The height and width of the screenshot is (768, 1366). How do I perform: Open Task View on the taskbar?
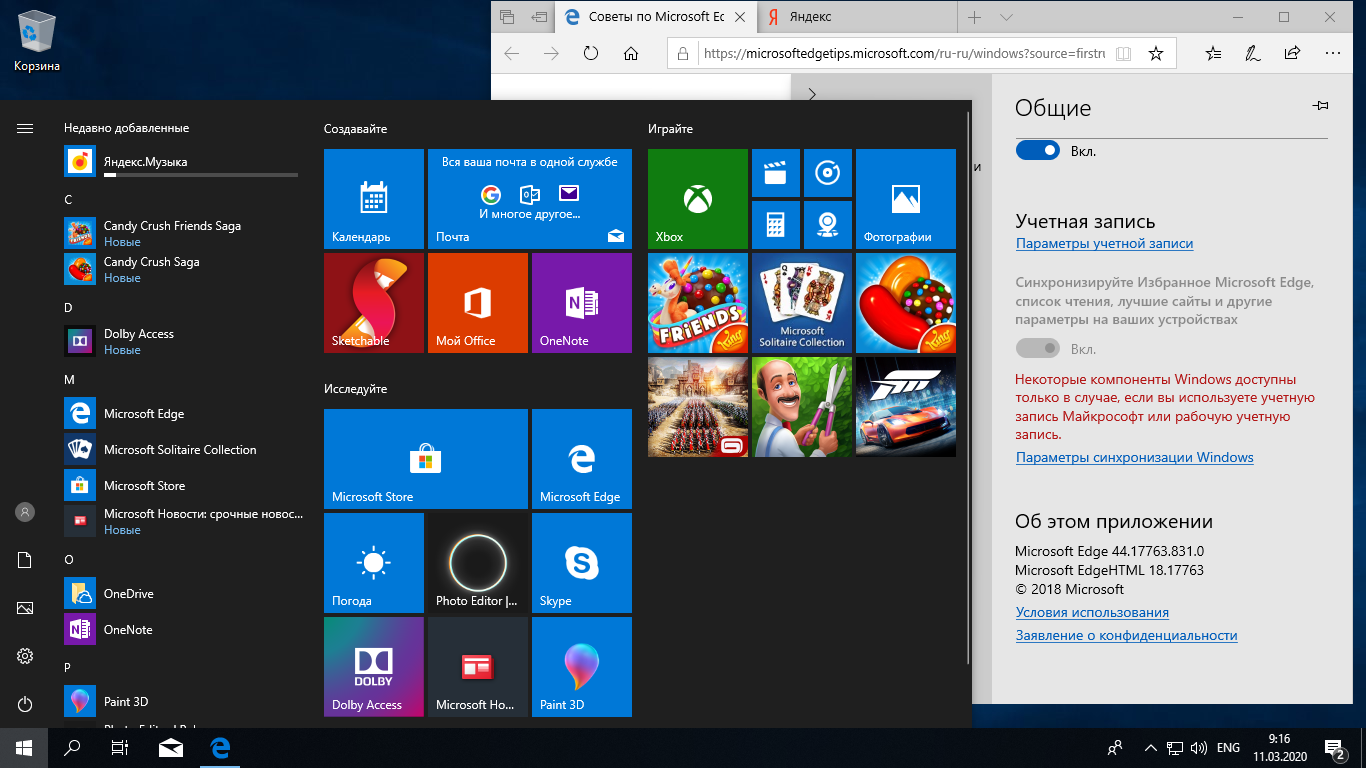coord(120,747)
